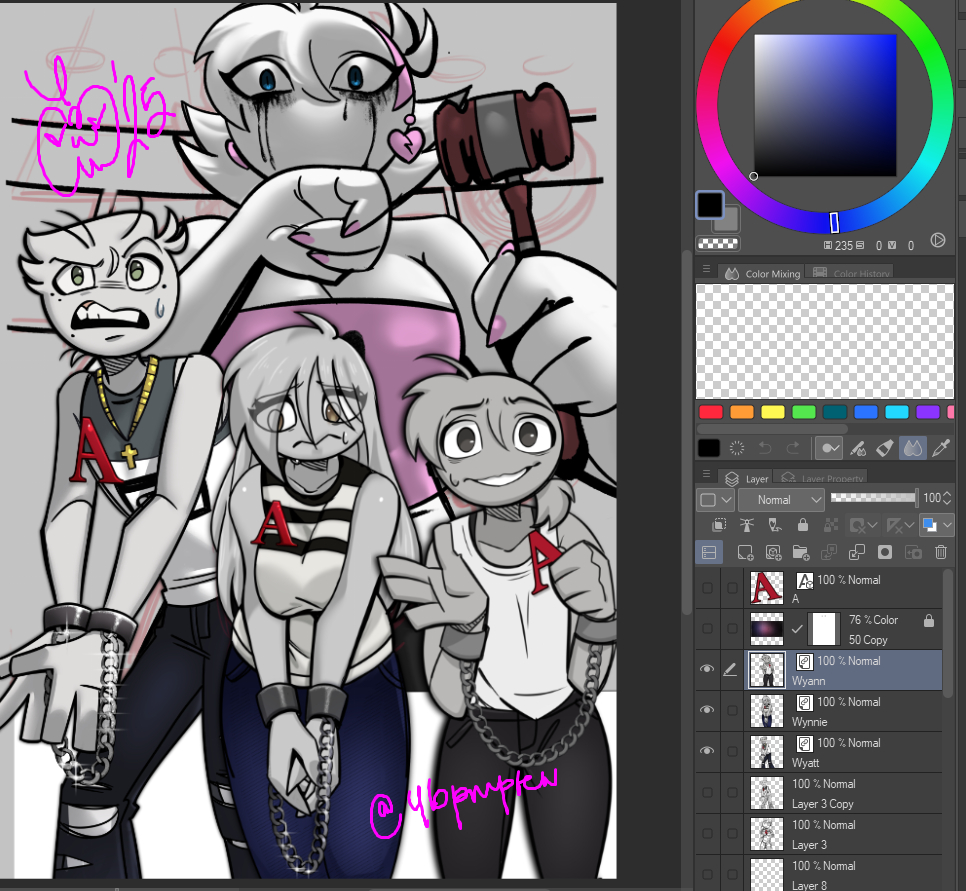The image size is (966, 891).
Task: Select the eyedropper tool in Color Mixing
Action: pyautogui.click(x=940, y=448)
